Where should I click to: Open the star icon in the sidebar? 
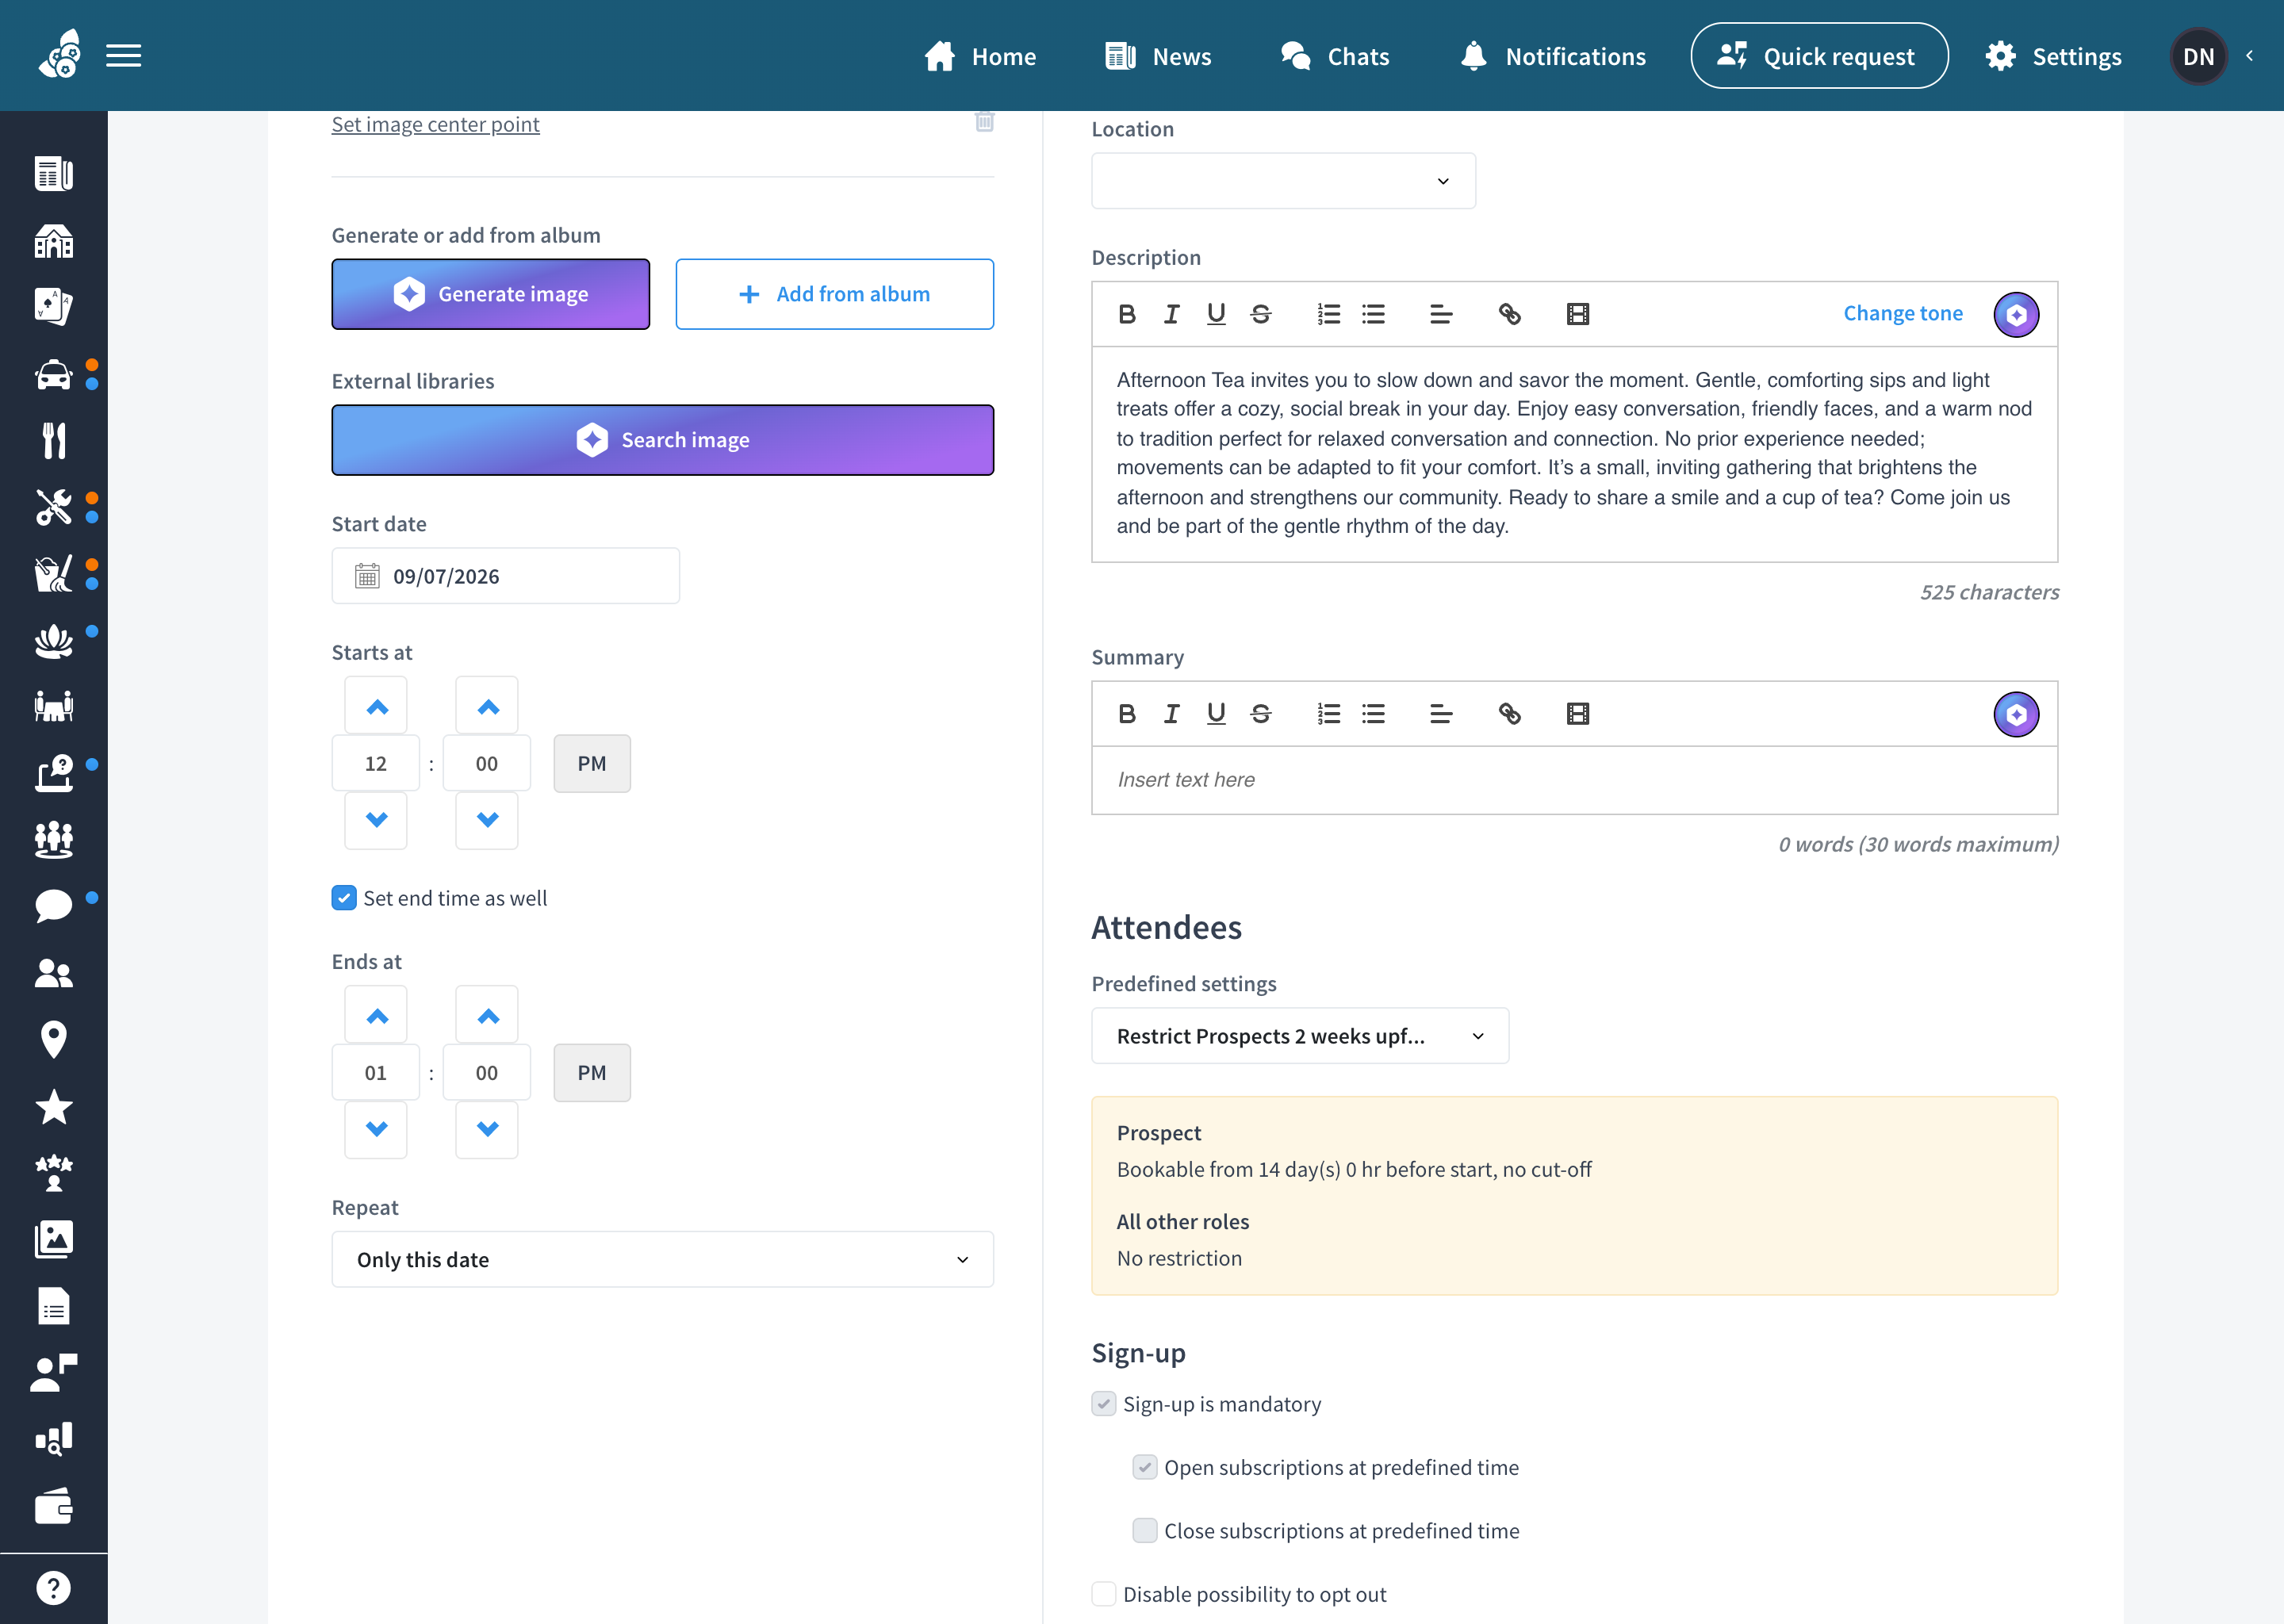(54, 1107)
